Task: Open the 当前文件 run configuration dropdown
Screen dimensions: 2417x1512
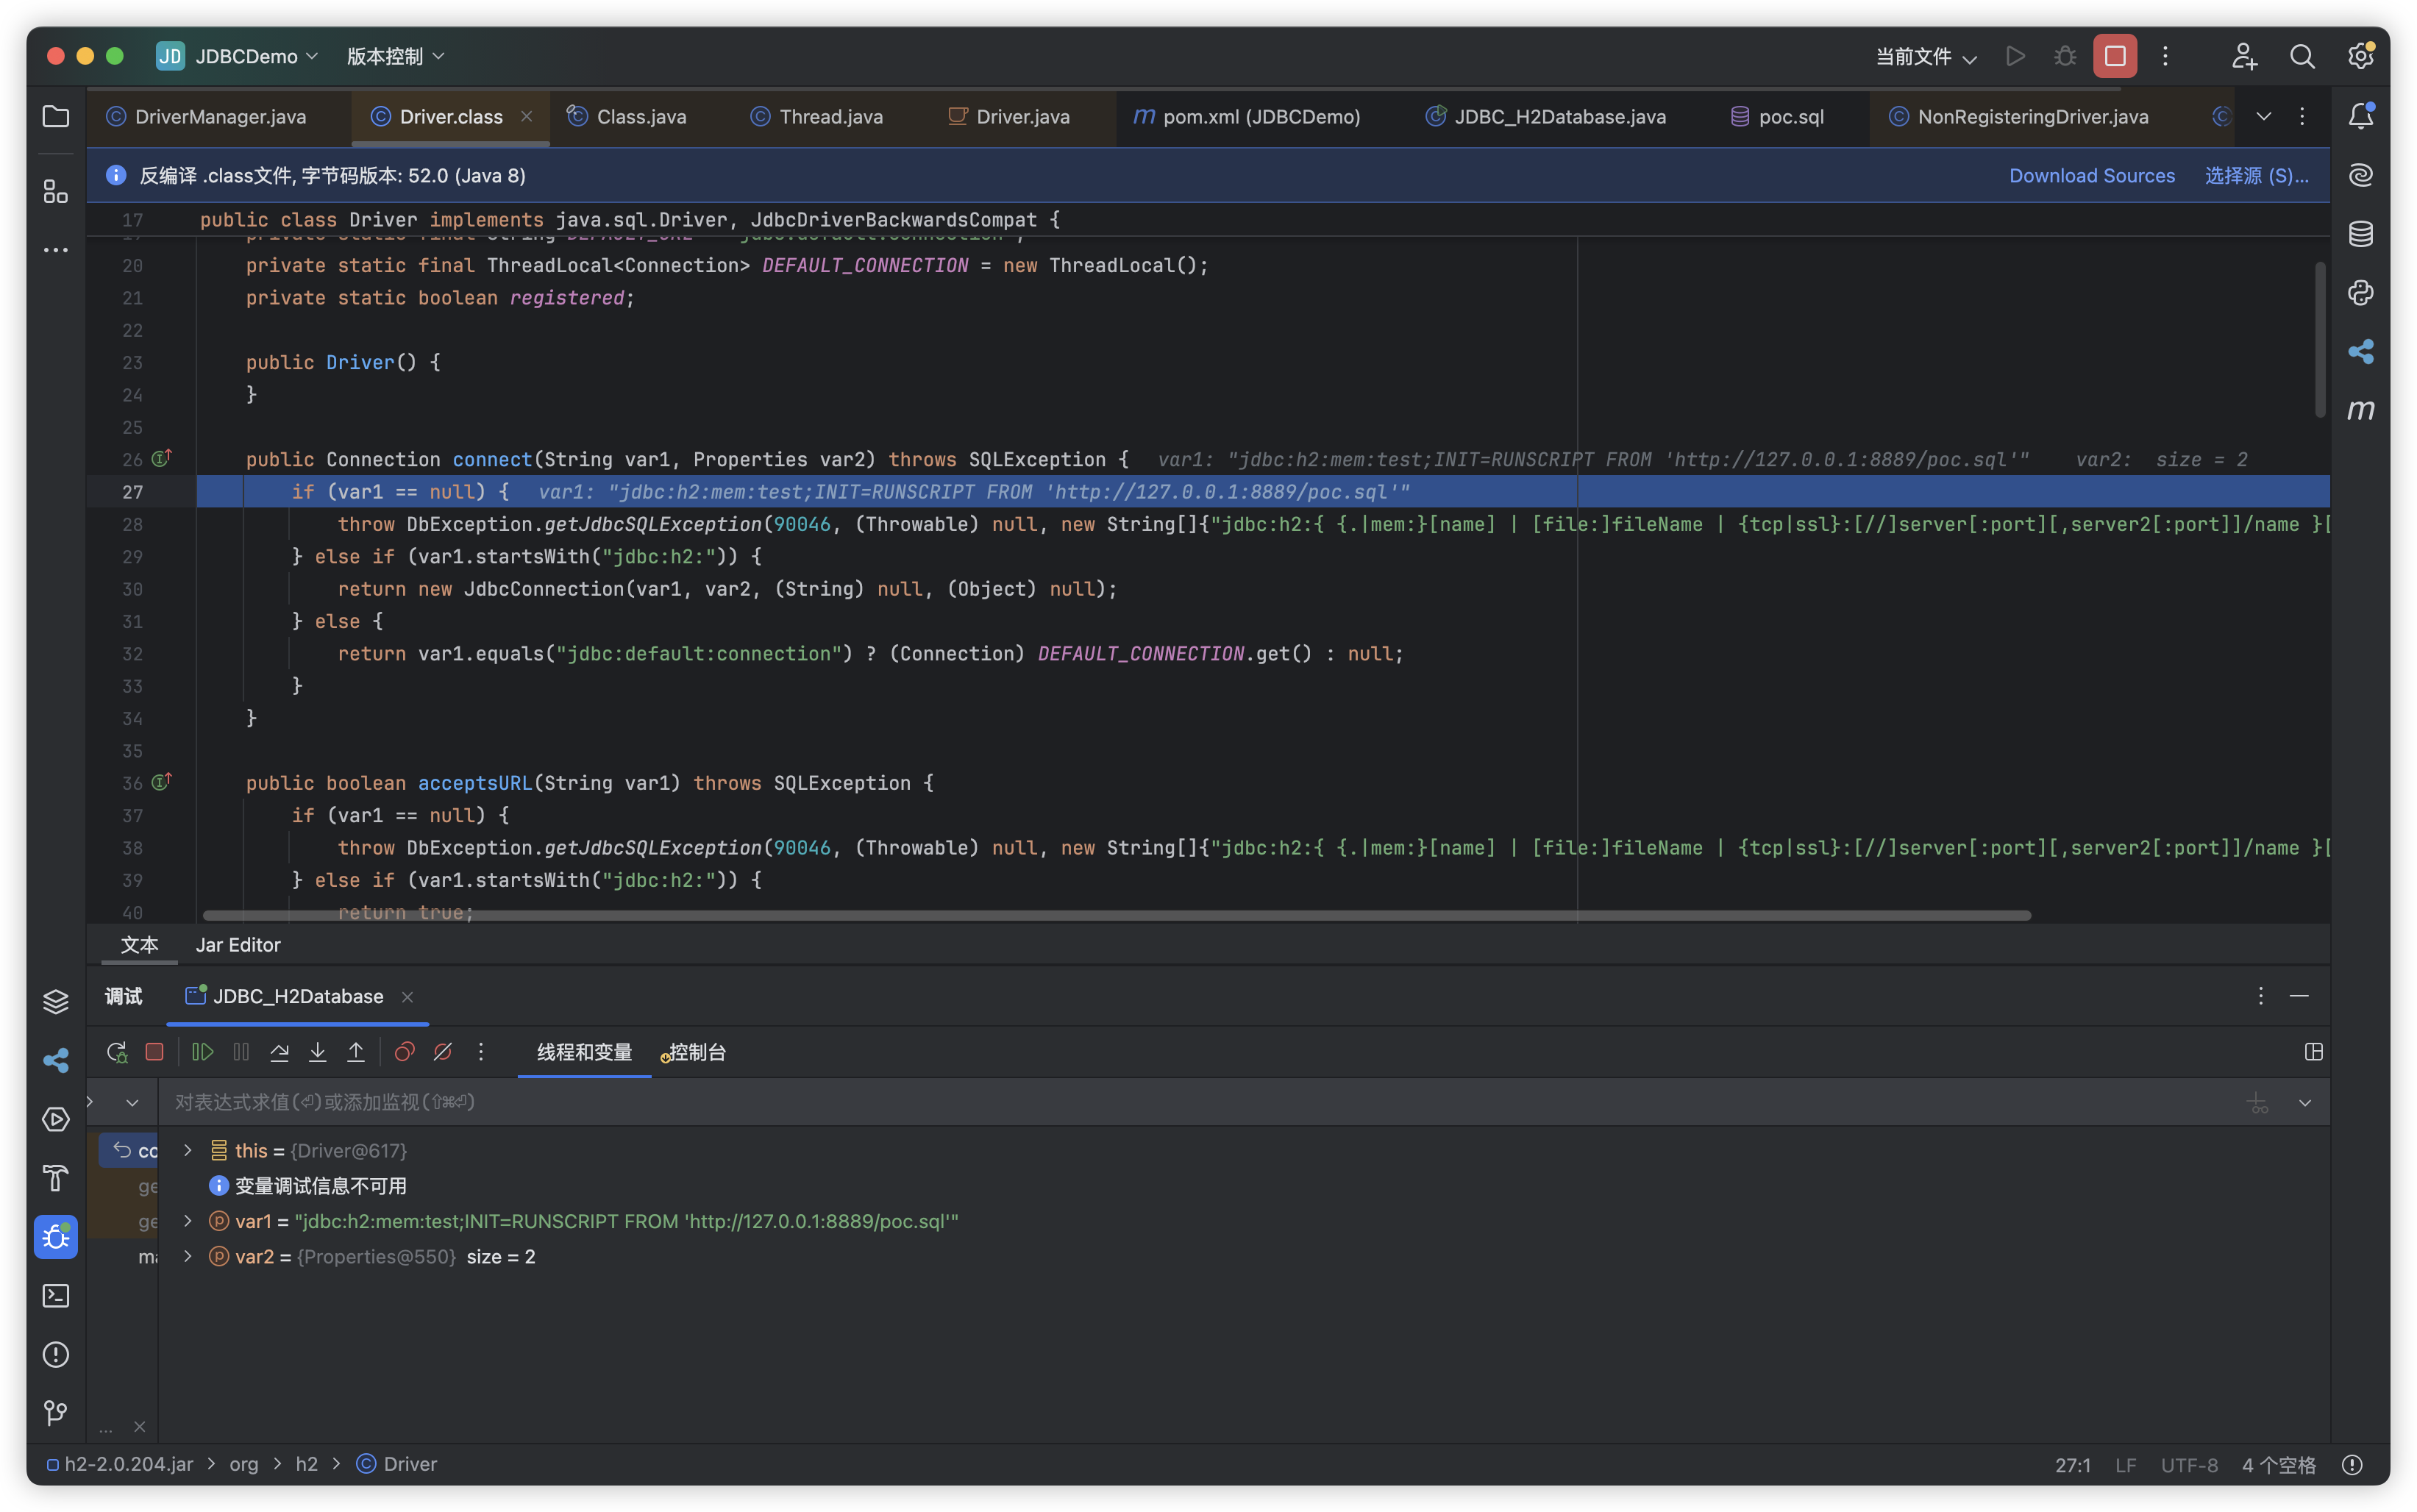Action: pyautogui.click(x=1926, y=56)
